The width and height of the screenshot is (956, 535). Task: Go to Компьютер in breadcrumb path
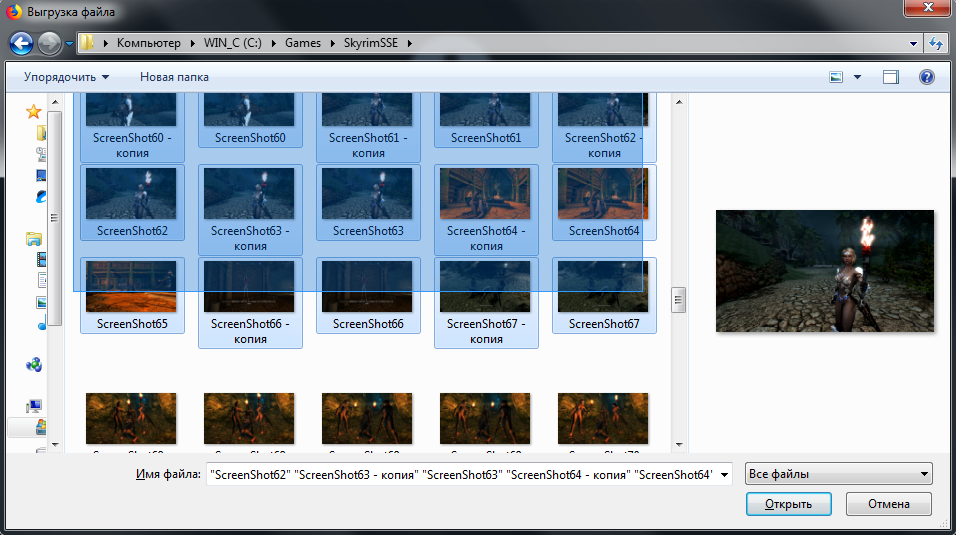pos(149,43)
